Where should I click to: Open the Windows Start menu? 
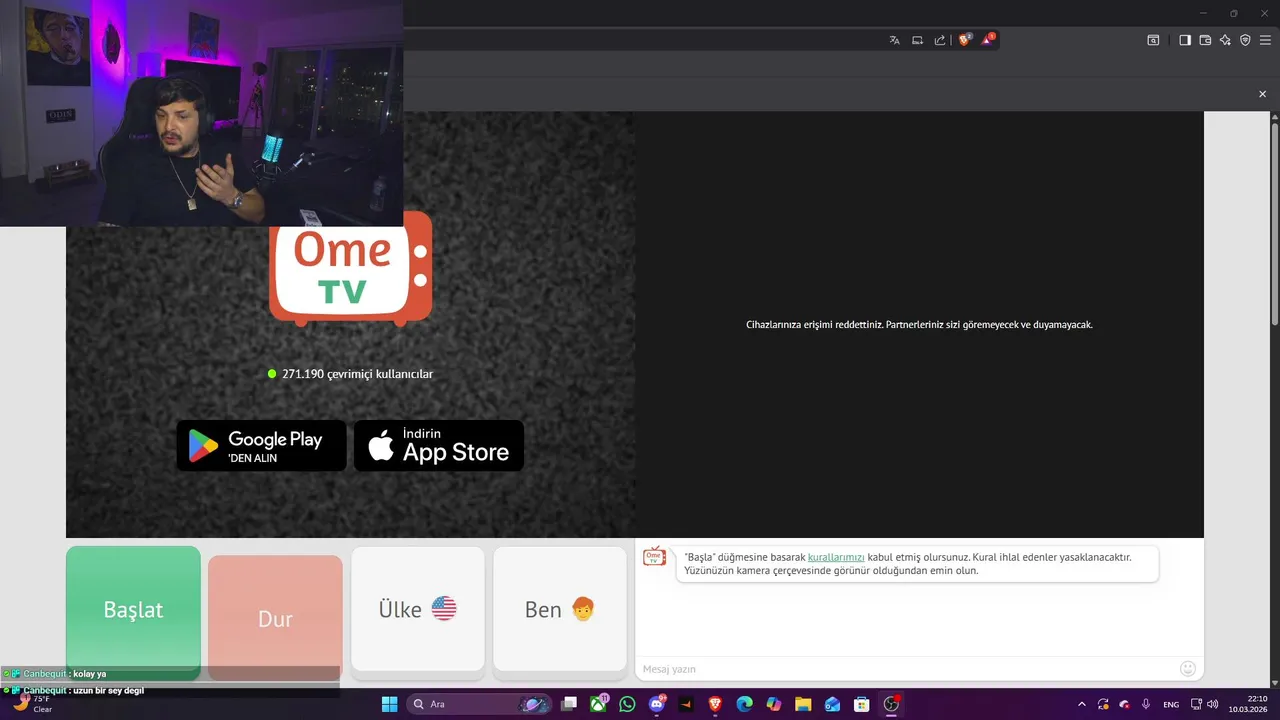click(x=389, y=704)
